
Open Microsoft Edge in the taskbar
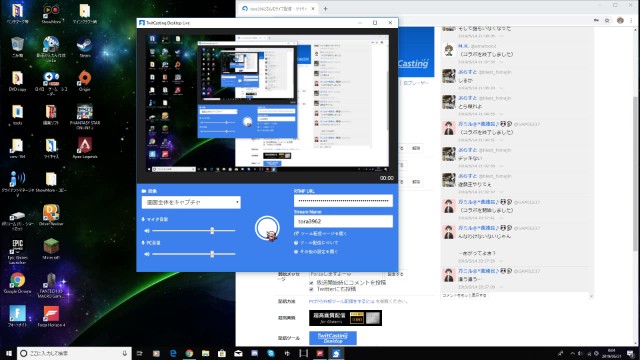(x=173, y=353)
